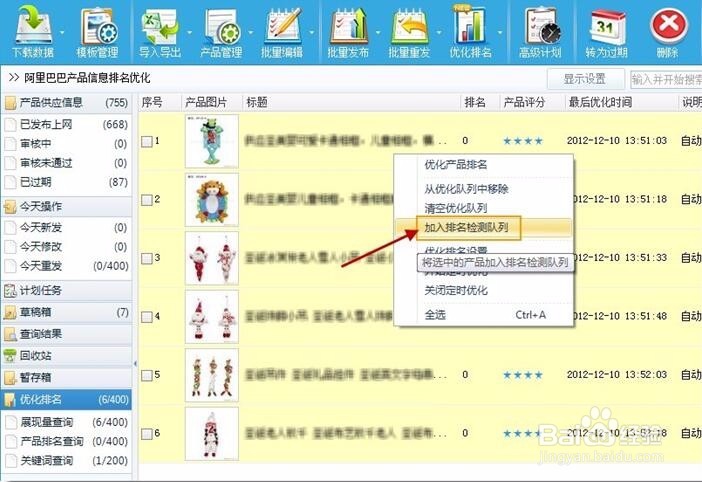Select 今天修改 in sidebar
The width and height of the screenshot is (702, 482).
[x=66, y=247]
